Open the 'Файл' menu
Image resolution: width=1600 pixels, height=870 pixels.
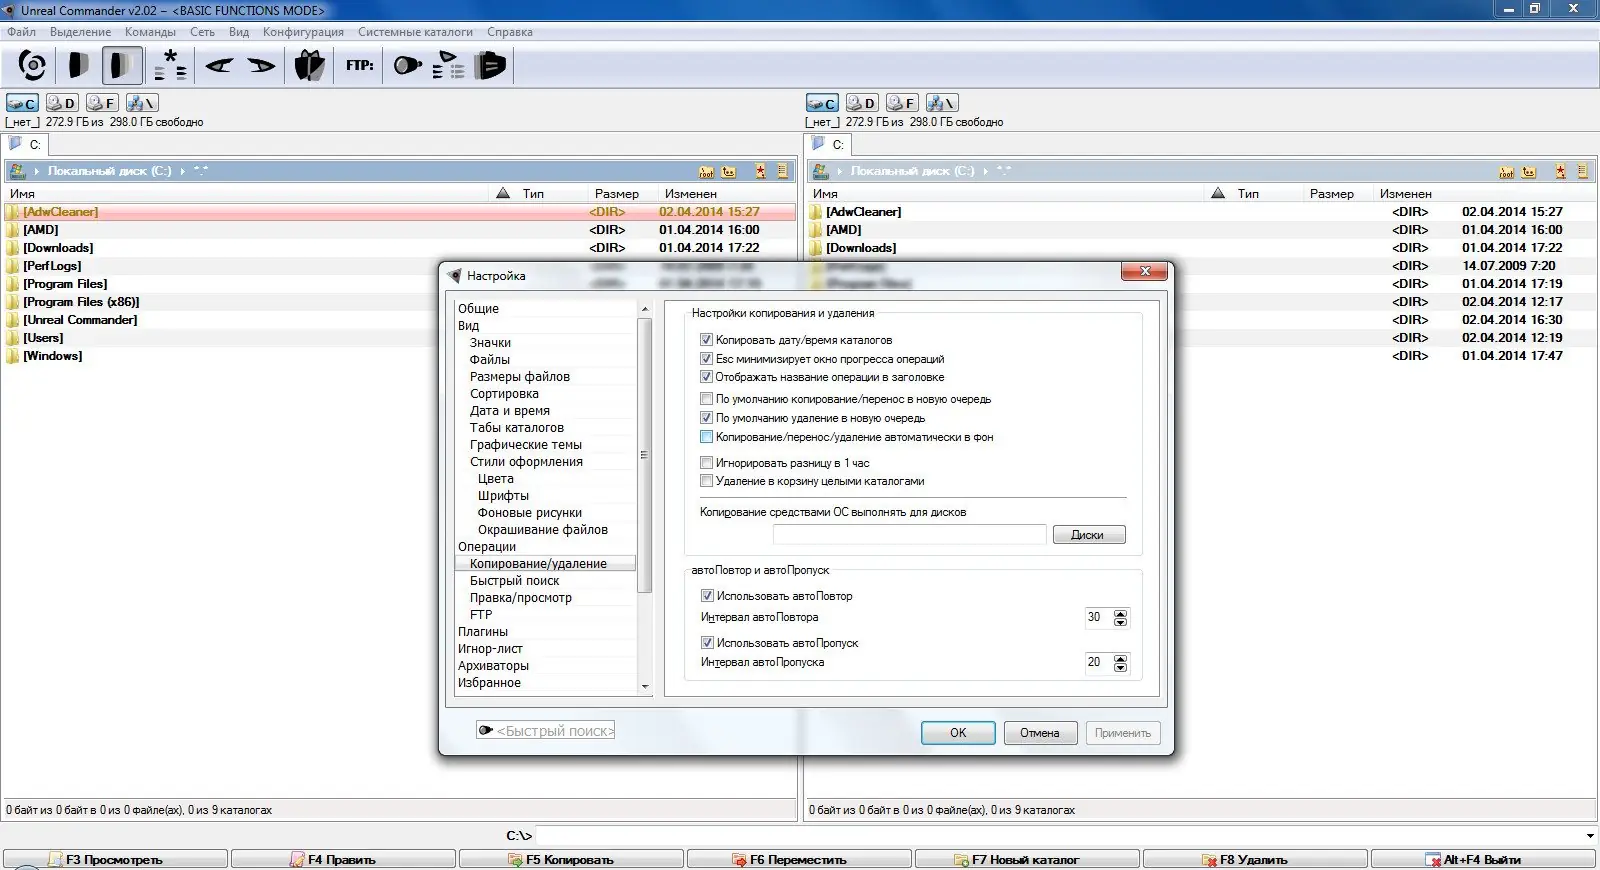(21, 32)
